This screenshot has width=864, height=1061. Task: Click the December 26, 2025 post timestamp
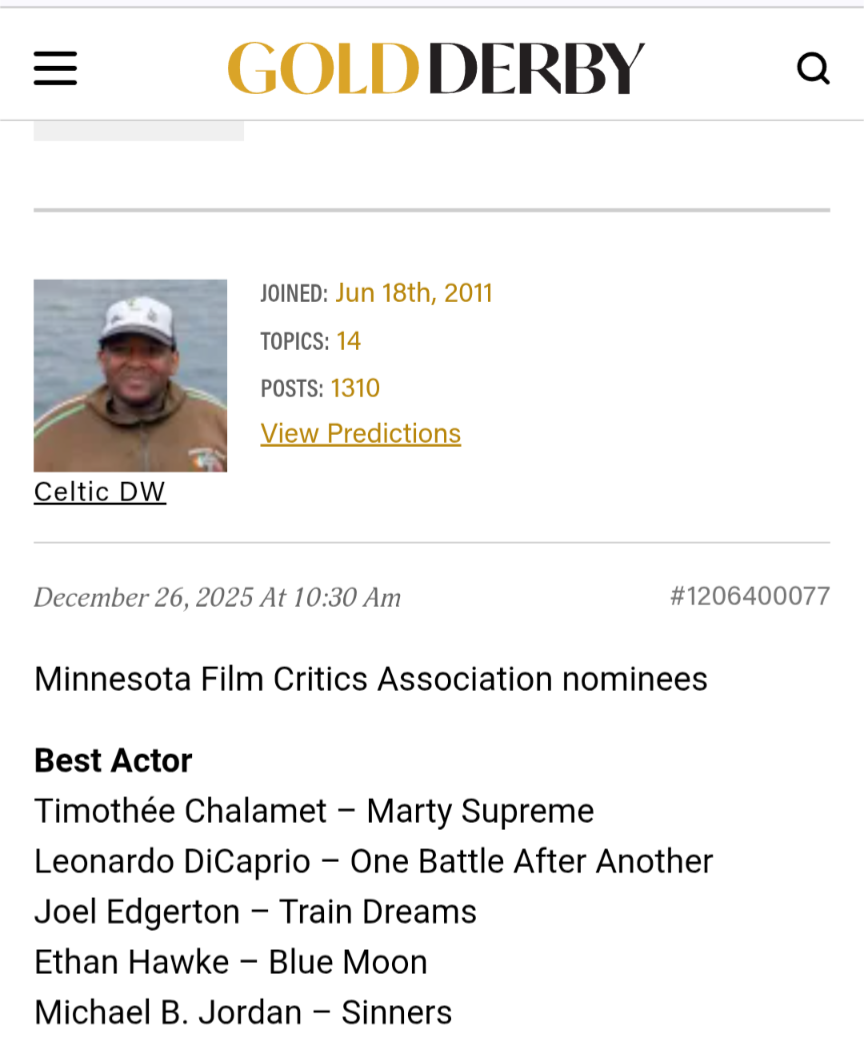pyautogui.click(x=217, y=598)
